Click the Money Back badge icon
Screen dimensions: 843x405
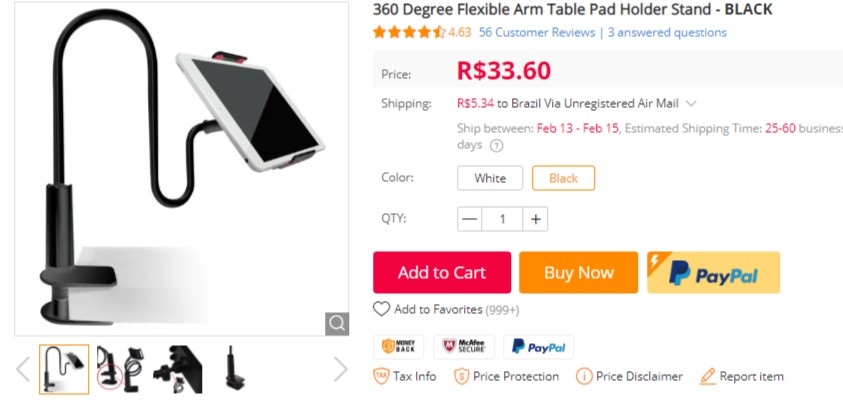click(398, 346)
